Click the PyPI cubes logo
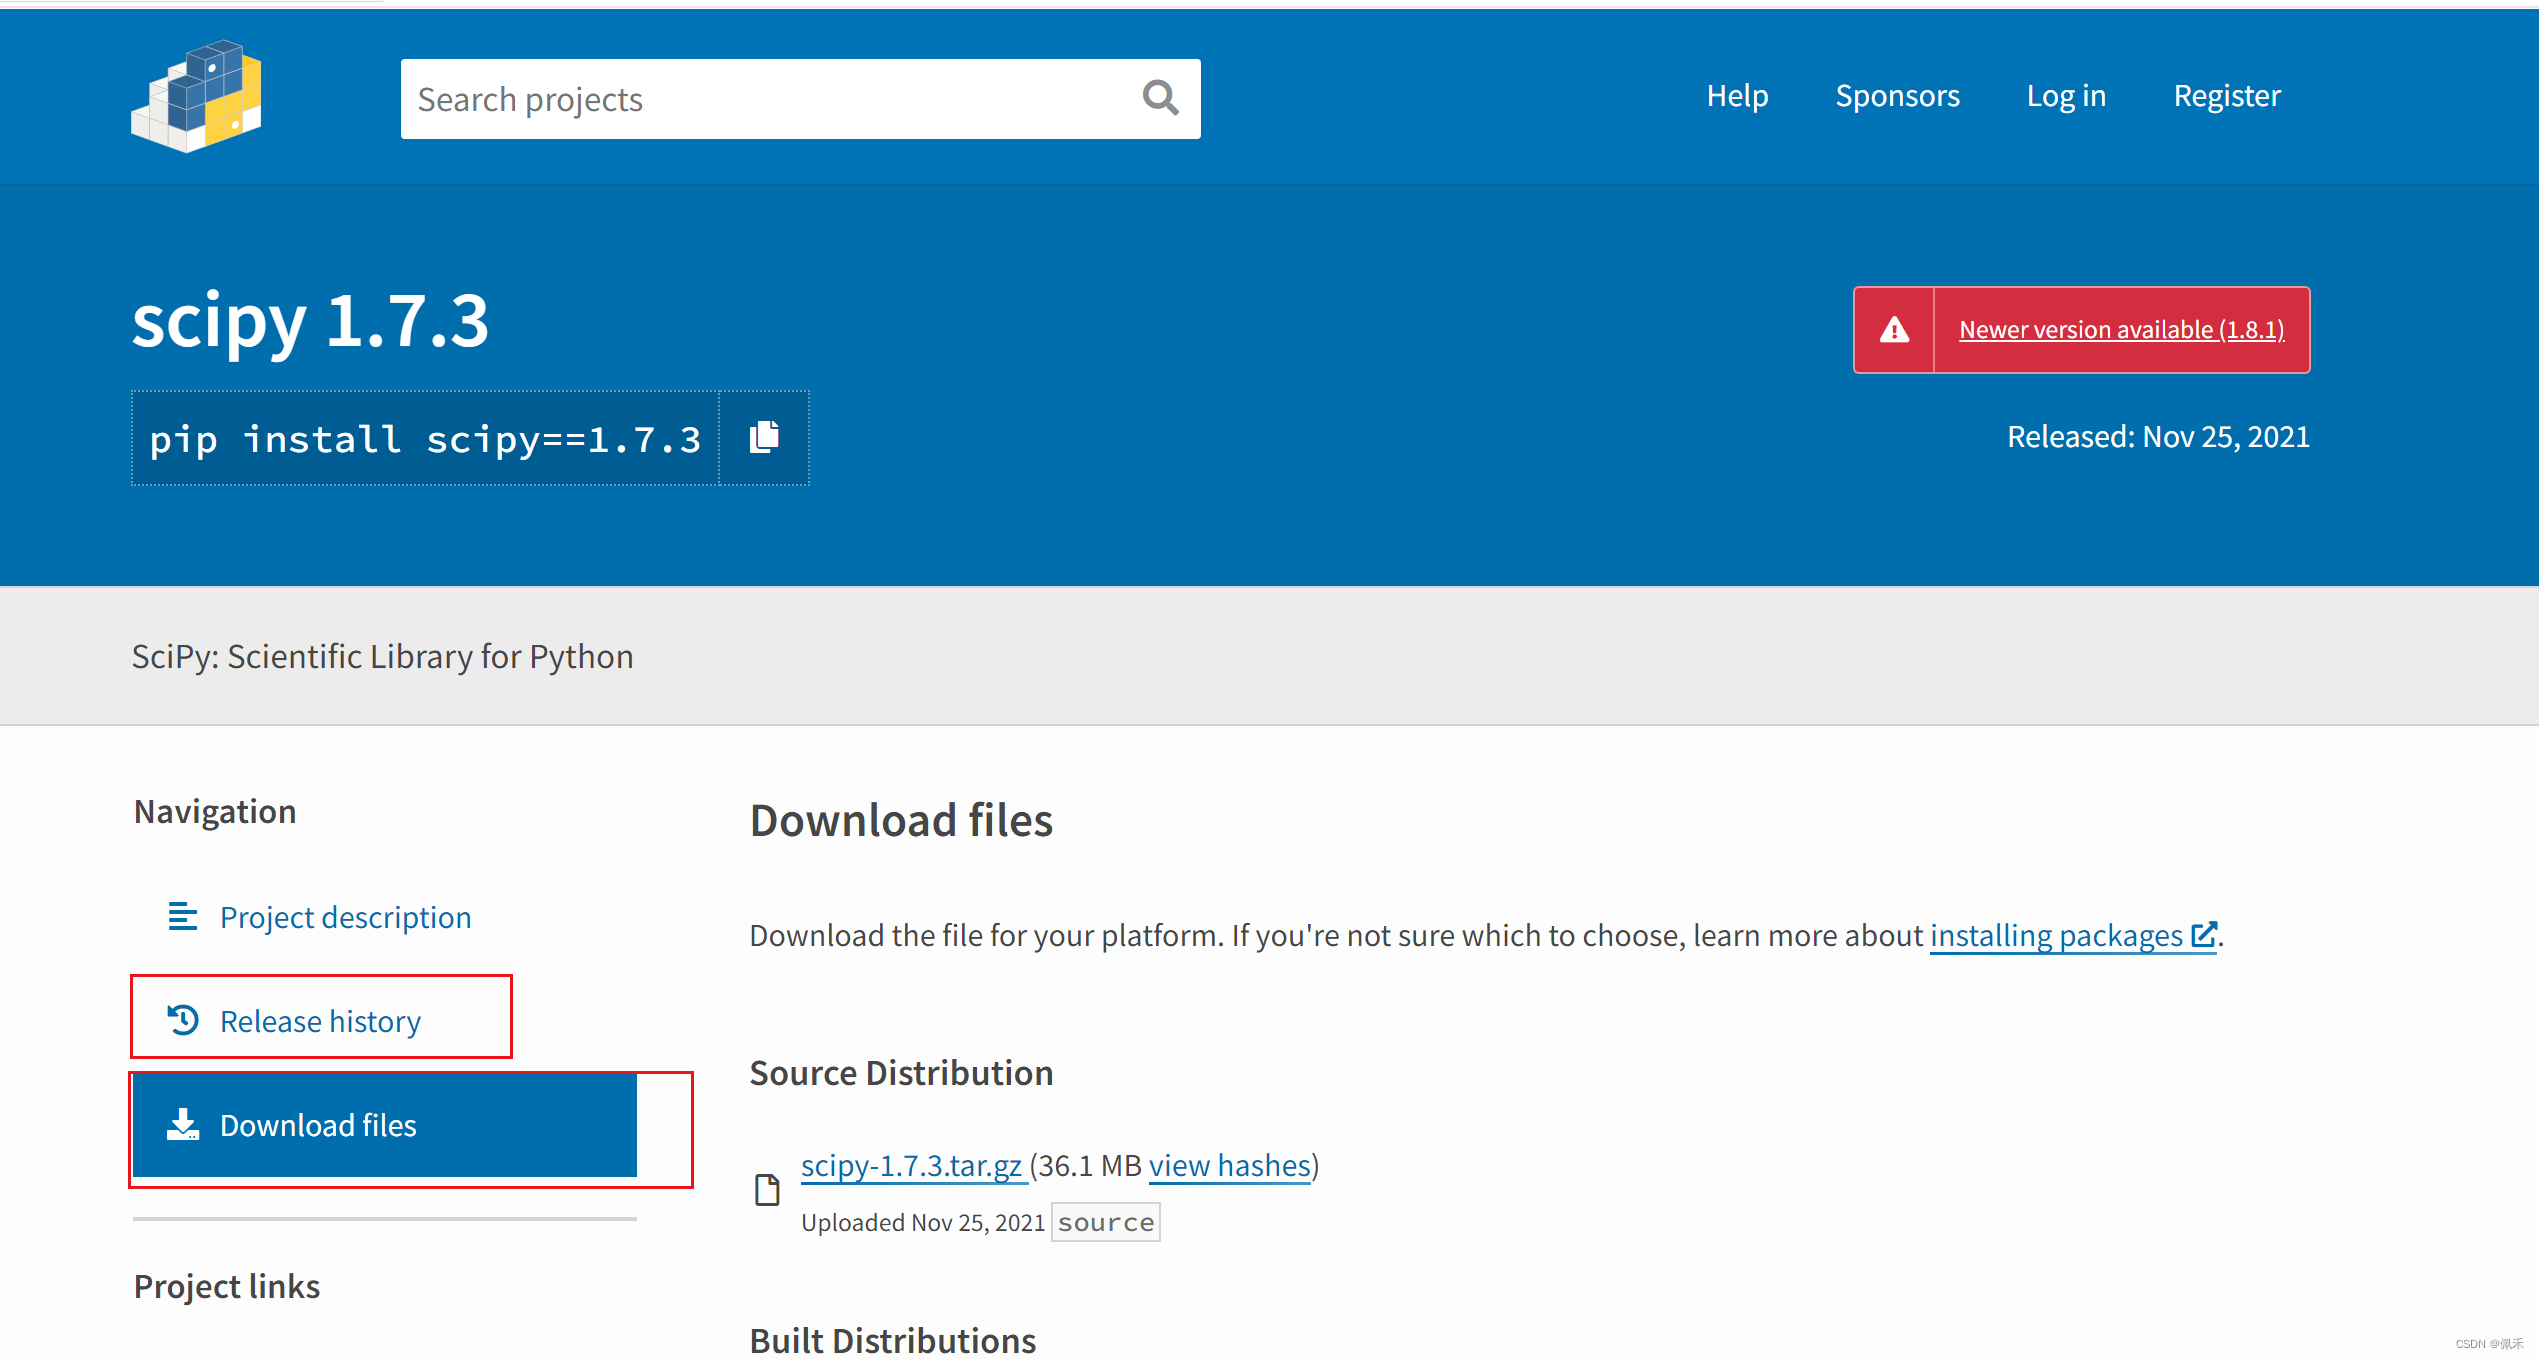 point(196,96)
